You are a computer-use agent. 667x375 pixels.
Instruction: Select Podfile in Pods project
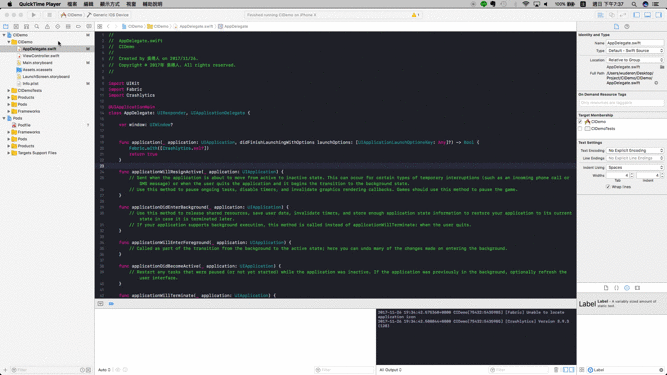[24, 125]
